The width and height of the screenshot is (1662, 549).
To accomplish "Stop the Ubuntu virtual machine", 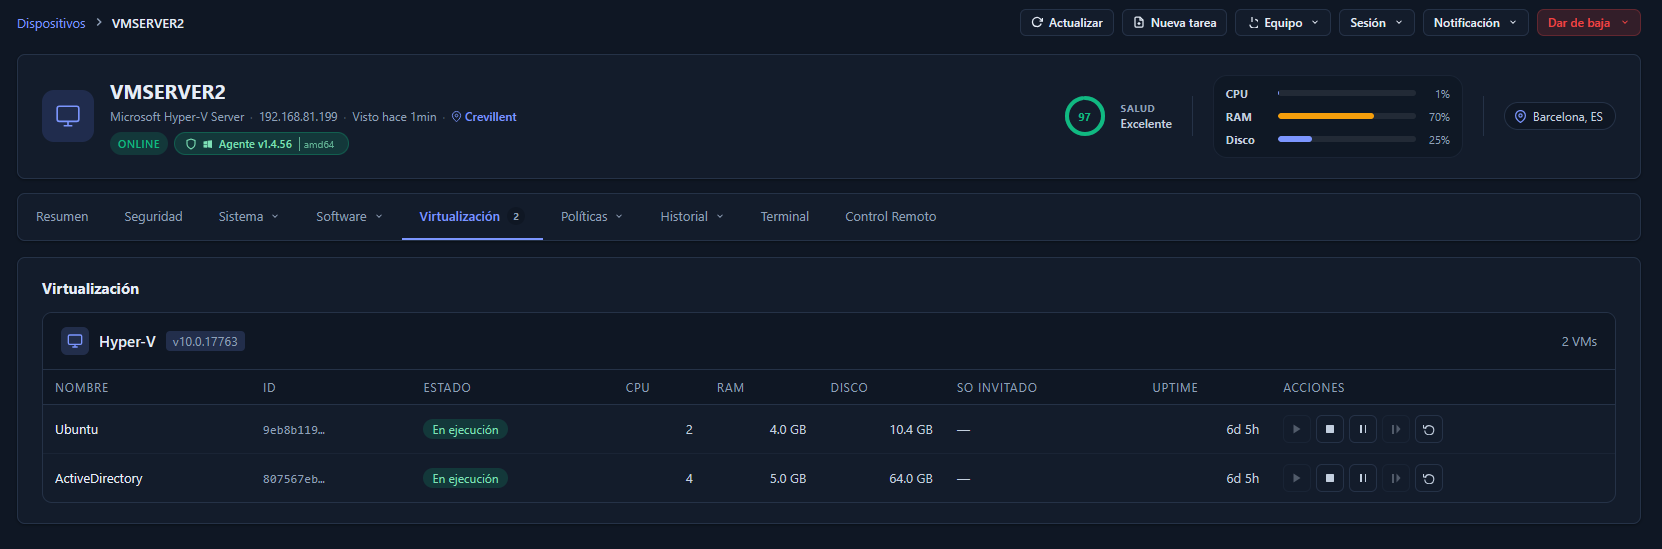I will tap(1329, 430).
